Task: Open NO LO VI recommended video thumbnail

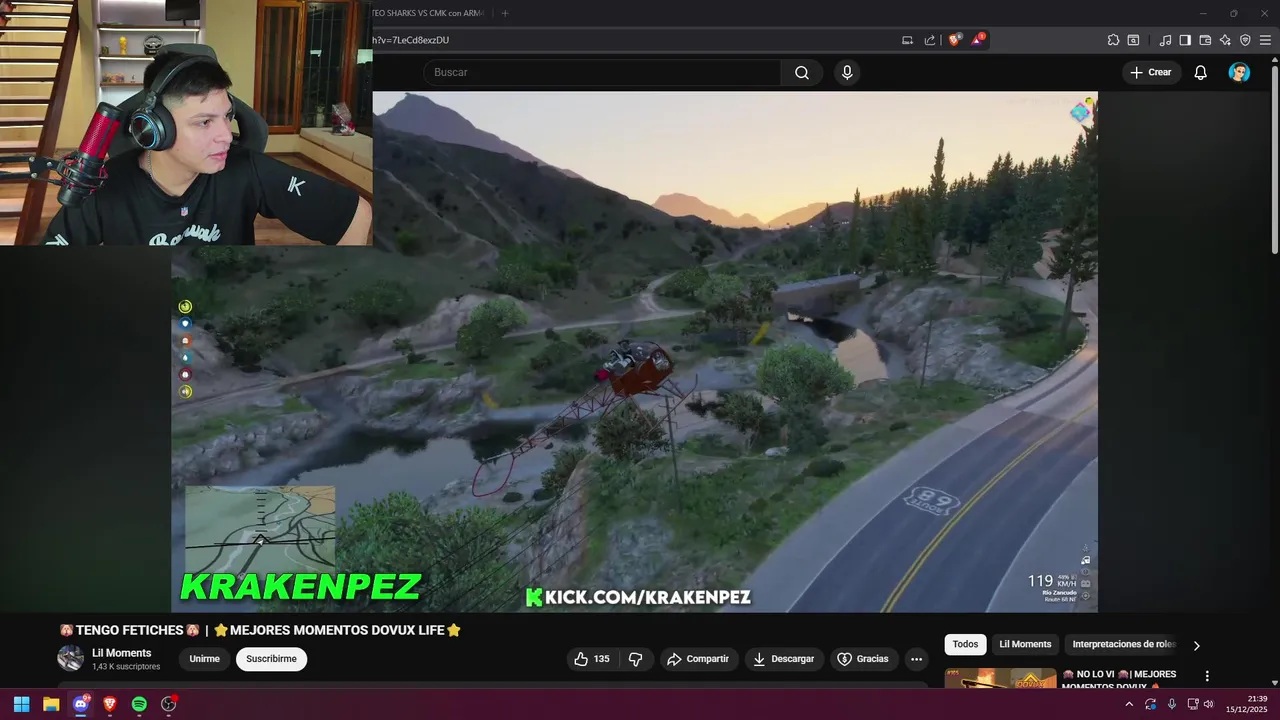Action: [1000, 679]
